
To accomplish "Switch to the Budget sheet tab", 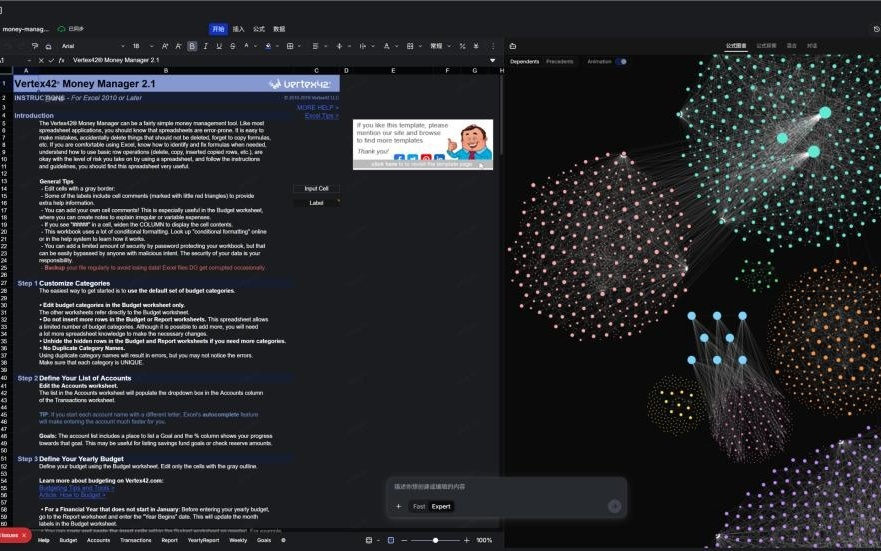I will point(68,540).
